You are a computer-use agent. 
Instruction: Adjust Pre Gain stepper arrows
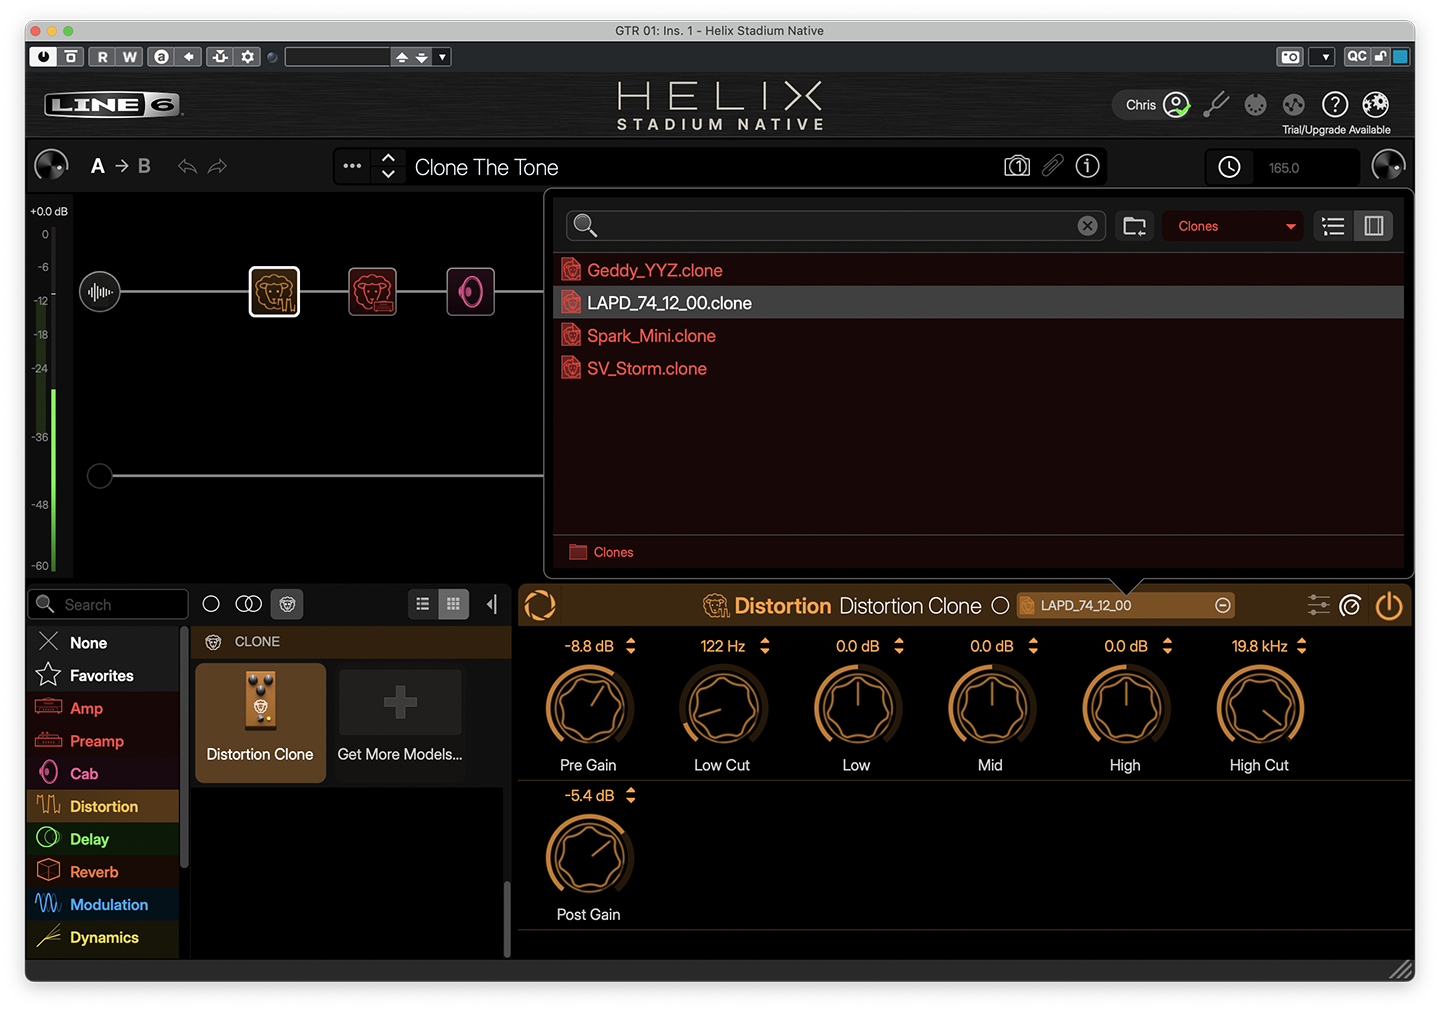pyautogui.click(x=631, y=646)
